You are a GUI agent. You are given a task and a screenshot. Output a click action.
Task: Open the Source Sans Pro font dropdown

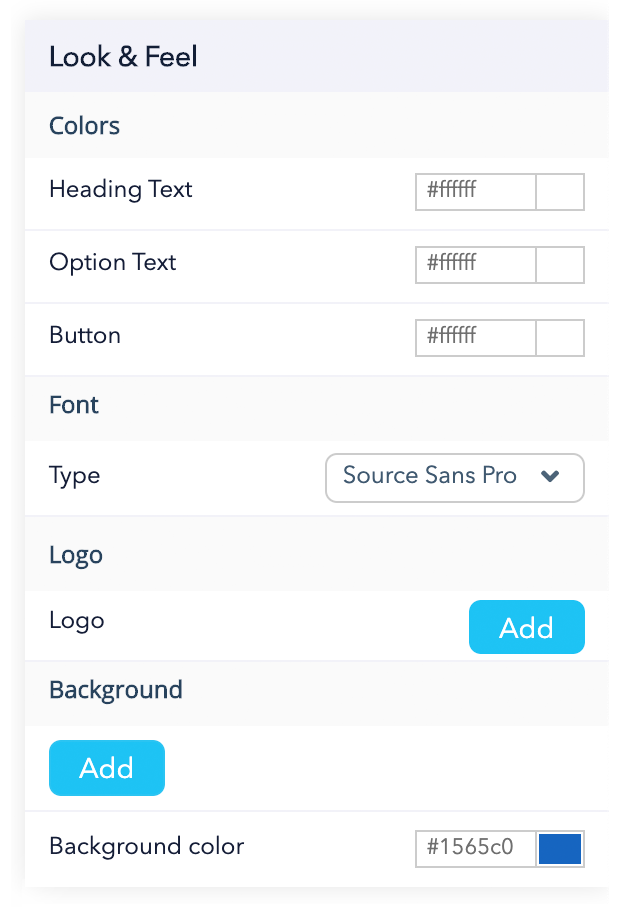point(454,478)
